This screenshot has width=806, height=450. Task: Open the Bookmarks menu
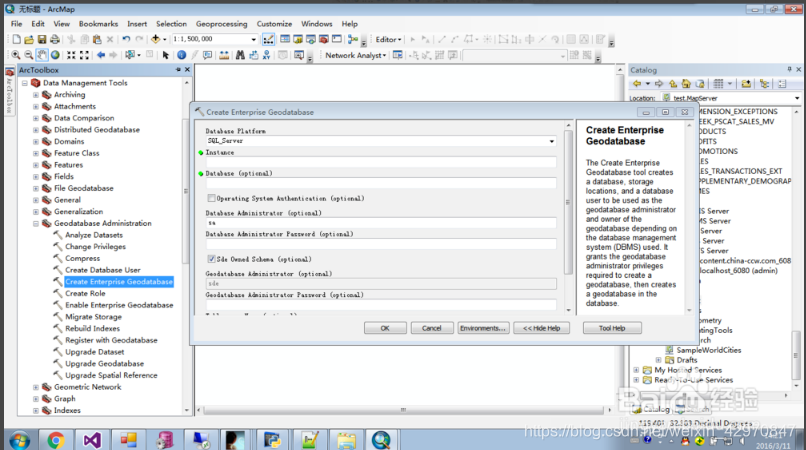coord(98,24)
